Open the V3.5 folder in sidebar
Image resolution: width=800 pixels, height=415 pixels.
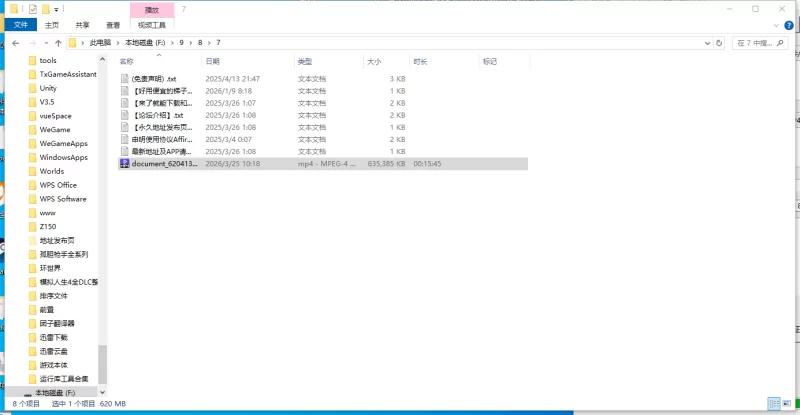point(47,102)
